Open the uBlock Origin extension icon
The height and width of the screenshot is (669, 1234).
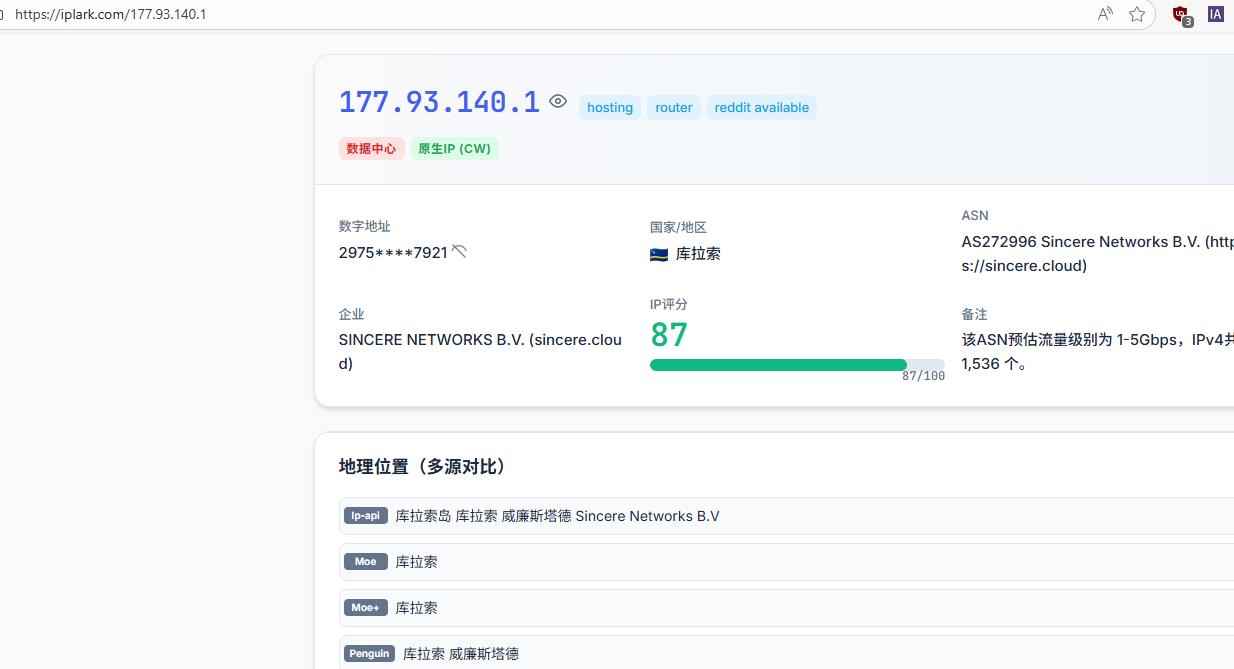(x=1181, y=15)
